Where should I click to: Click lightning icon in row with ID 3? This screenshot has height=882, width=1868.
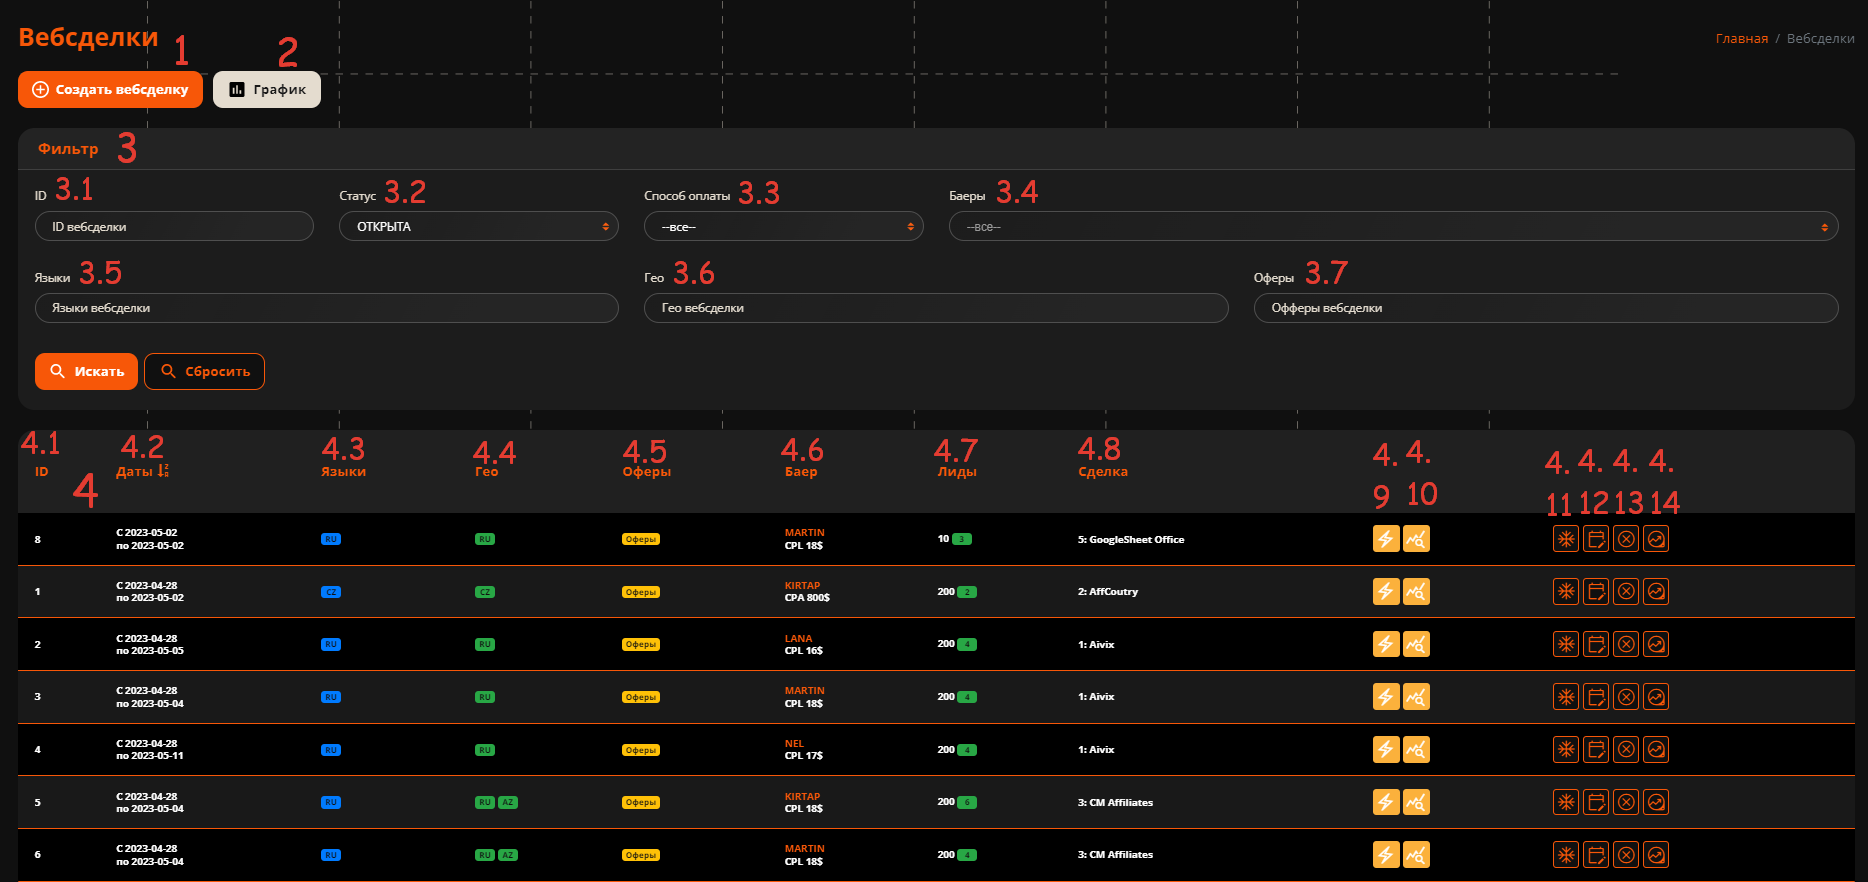pyautogui.click(x=1386, y=697)
